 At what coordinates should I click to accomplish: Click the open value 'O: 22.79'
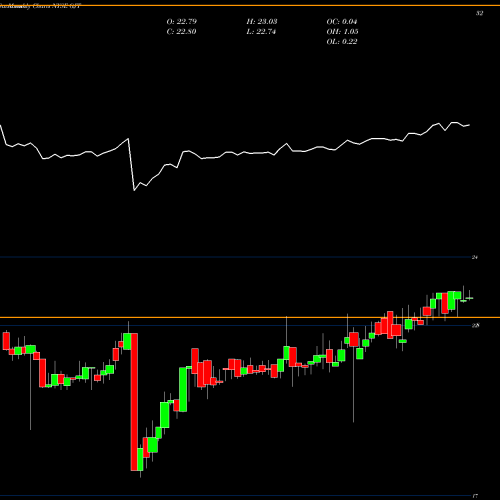[182, 22]
